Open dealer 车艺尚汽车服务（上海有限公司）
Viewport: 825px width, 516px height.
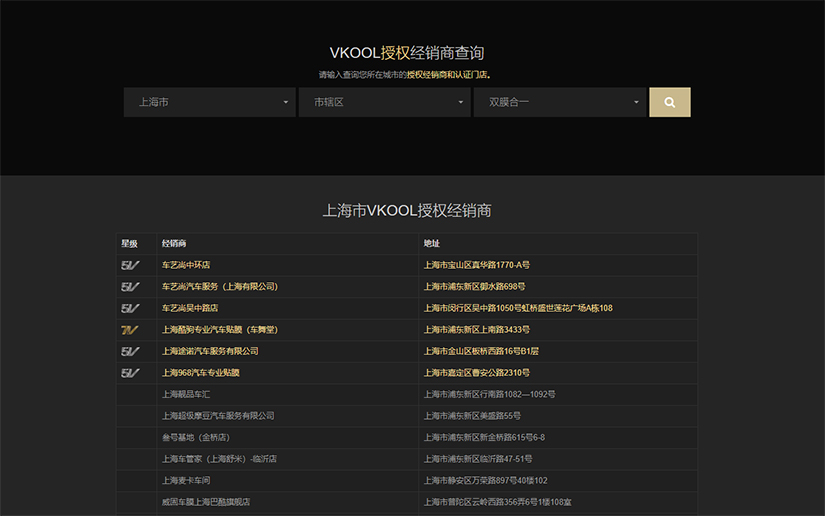pyautogui.click(x=220, y=287)
